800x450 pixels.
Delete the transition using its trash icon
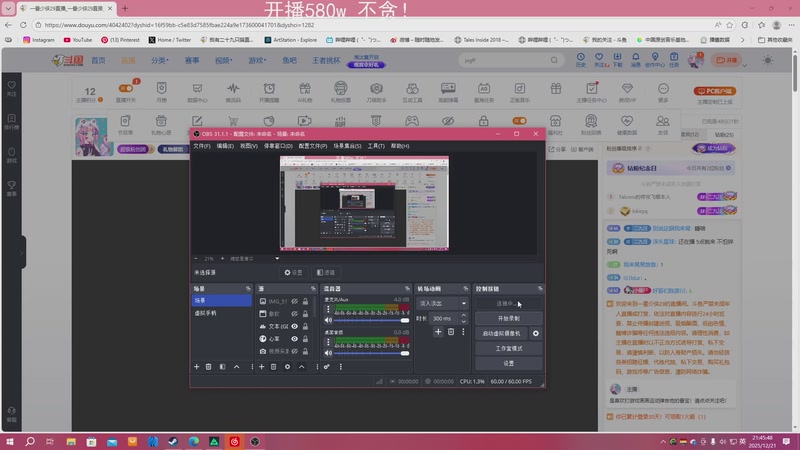click(451, 332)
